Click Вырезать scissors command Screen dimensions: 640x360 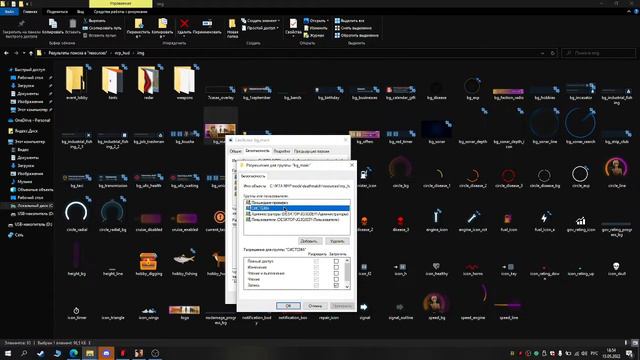point(94,20)
